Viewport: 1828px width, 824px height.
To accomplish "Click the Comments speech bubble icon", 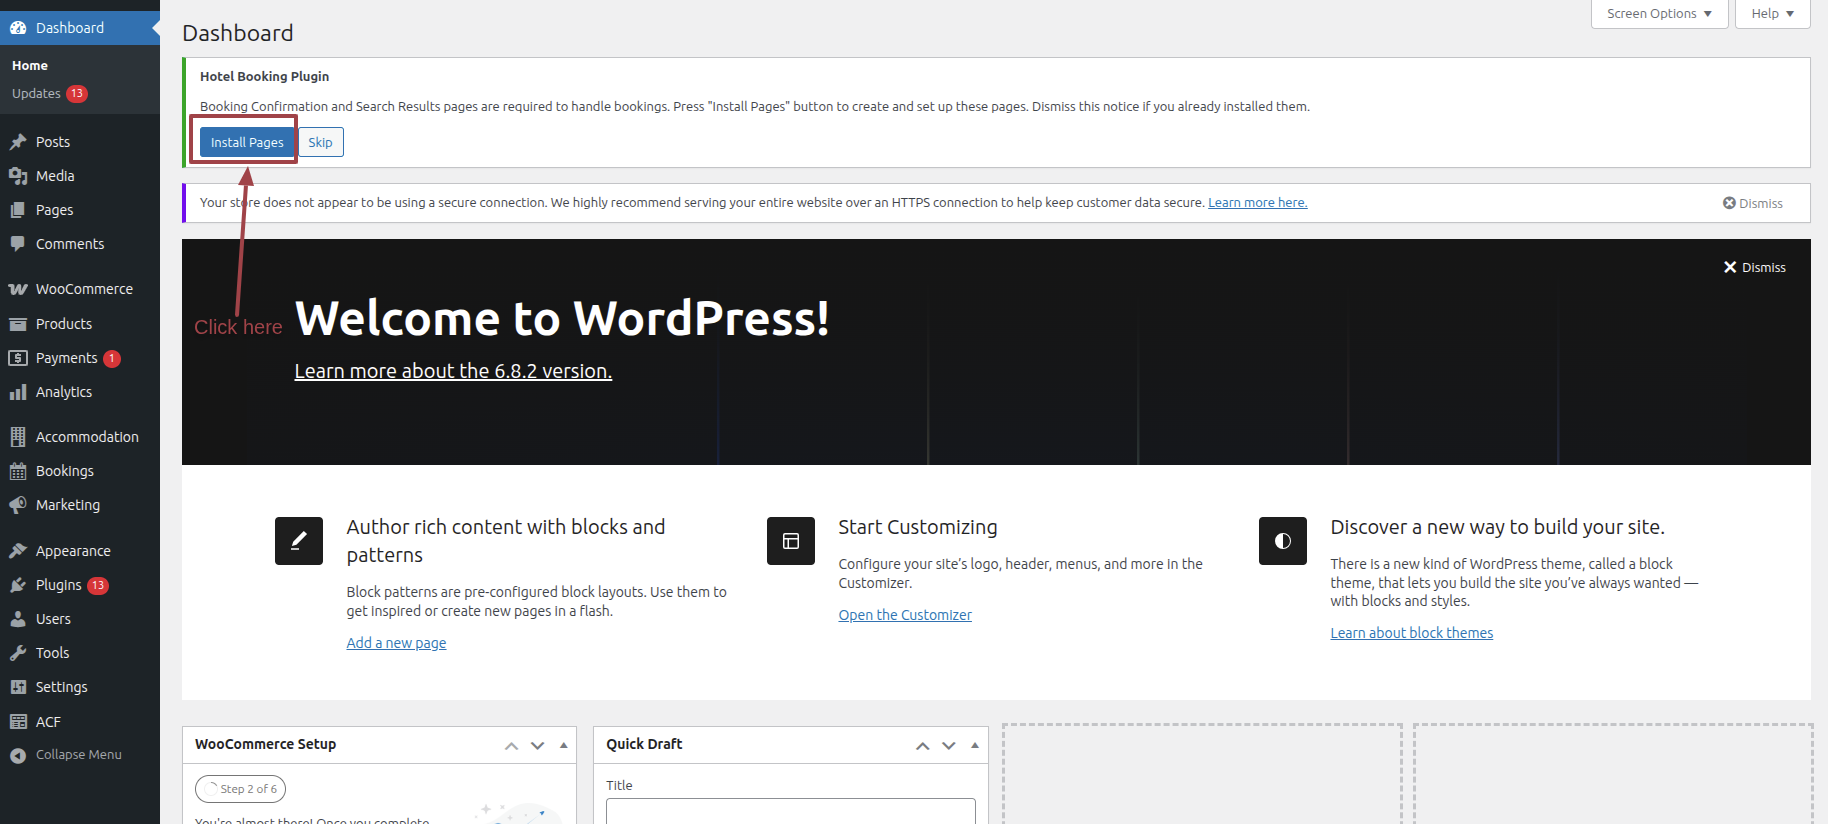I will 18,244.
